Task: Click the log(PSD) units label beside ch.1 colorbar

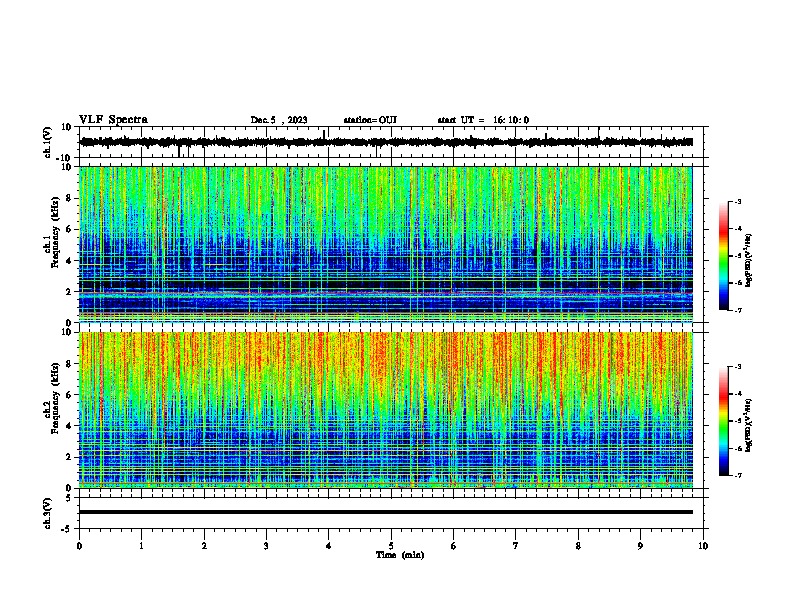Action: [x=749, y=261]
